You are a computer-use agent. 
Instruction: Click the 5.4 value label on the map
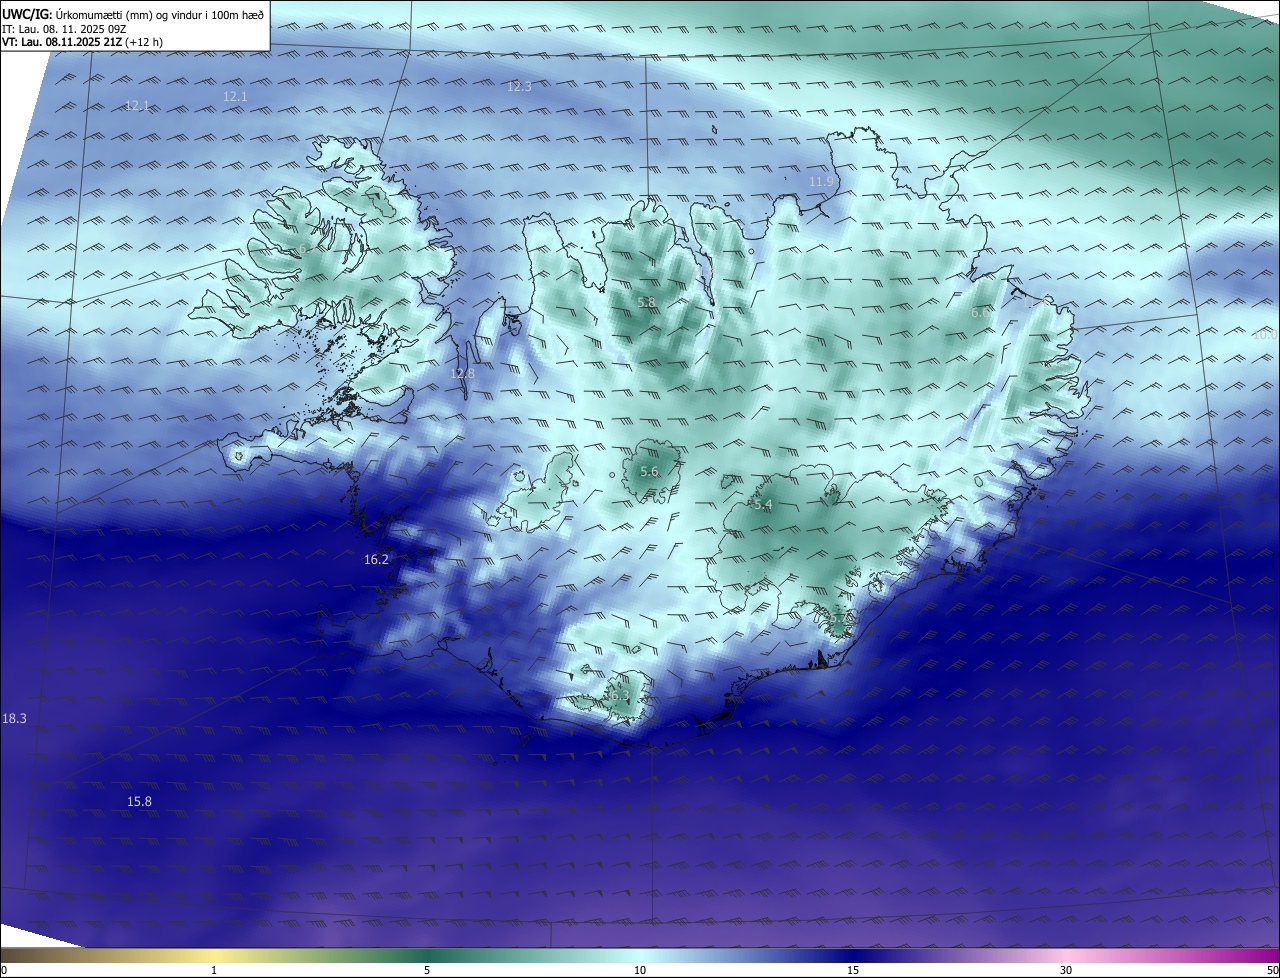tap(762, 506)
